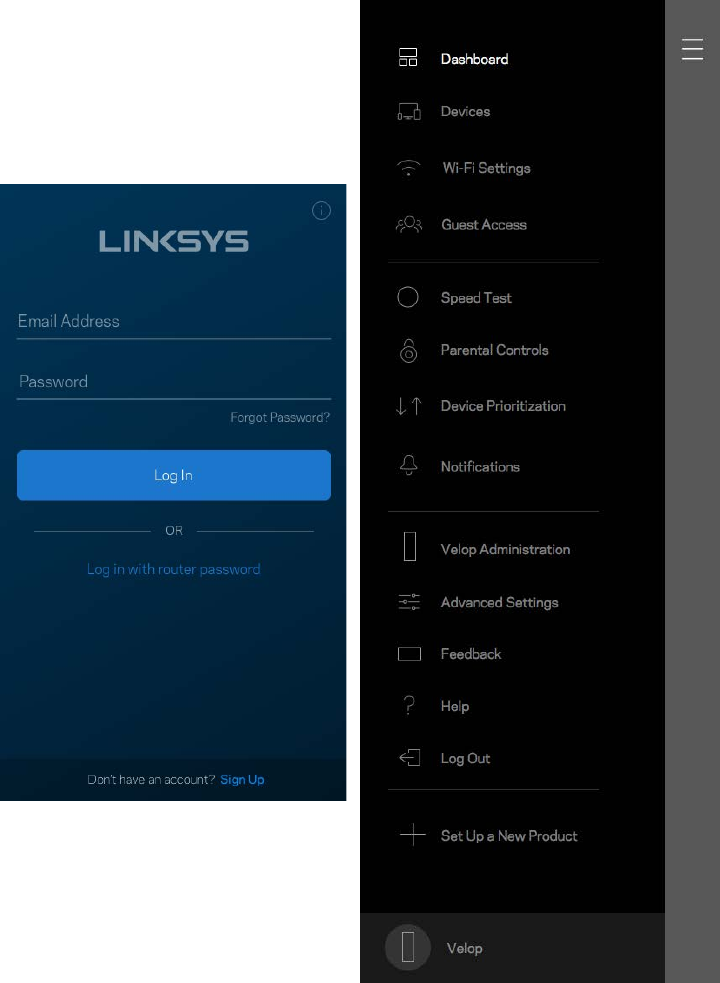Screen dimensions: 720x983
Task: Focus the Email Address field
Action: pos(174,322)
